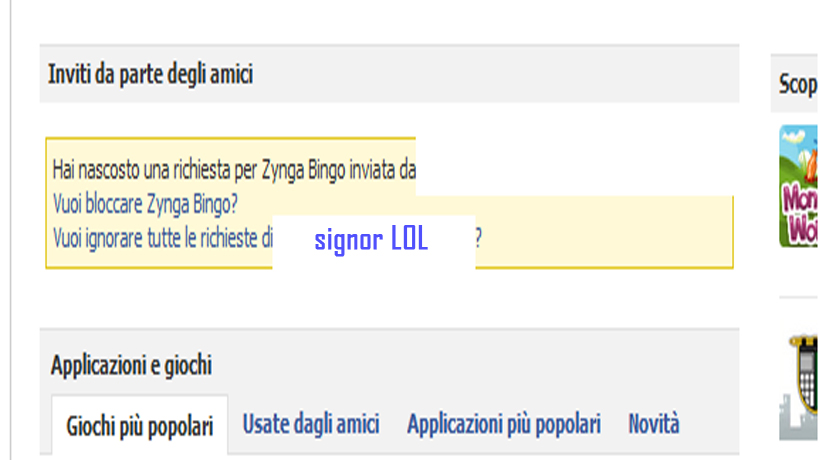Click the blank area after inviata da
819x460 pixels.
575,167
